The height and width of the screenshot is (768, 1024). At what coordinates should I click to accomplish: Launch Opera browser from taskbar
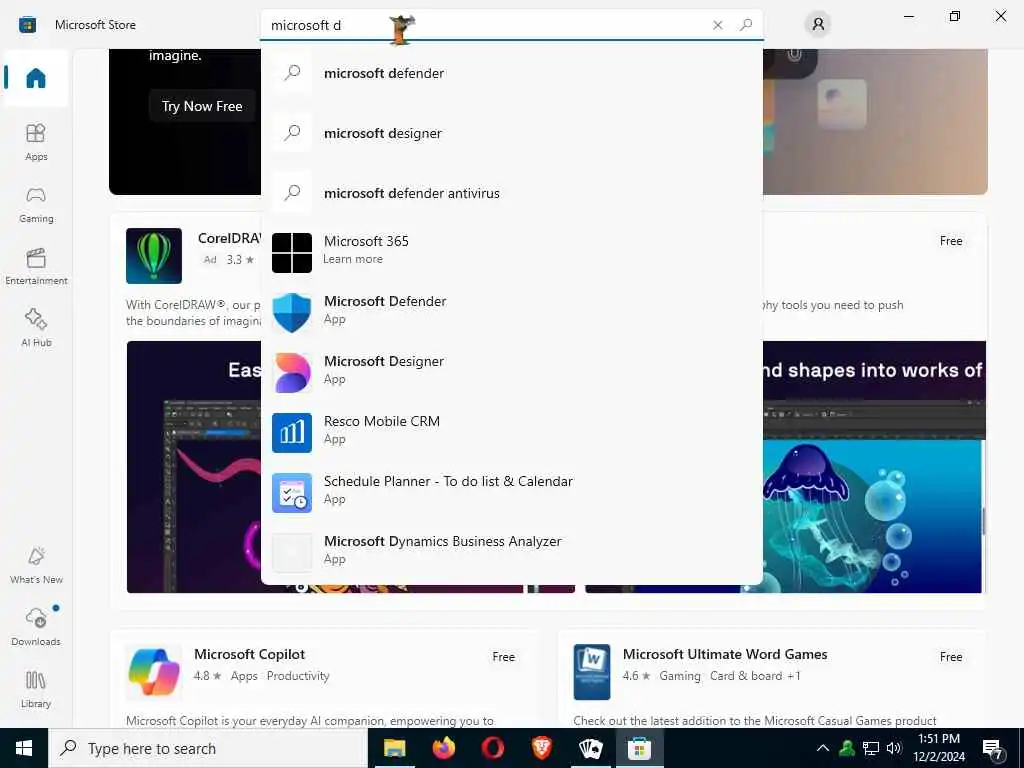(492, 748)
